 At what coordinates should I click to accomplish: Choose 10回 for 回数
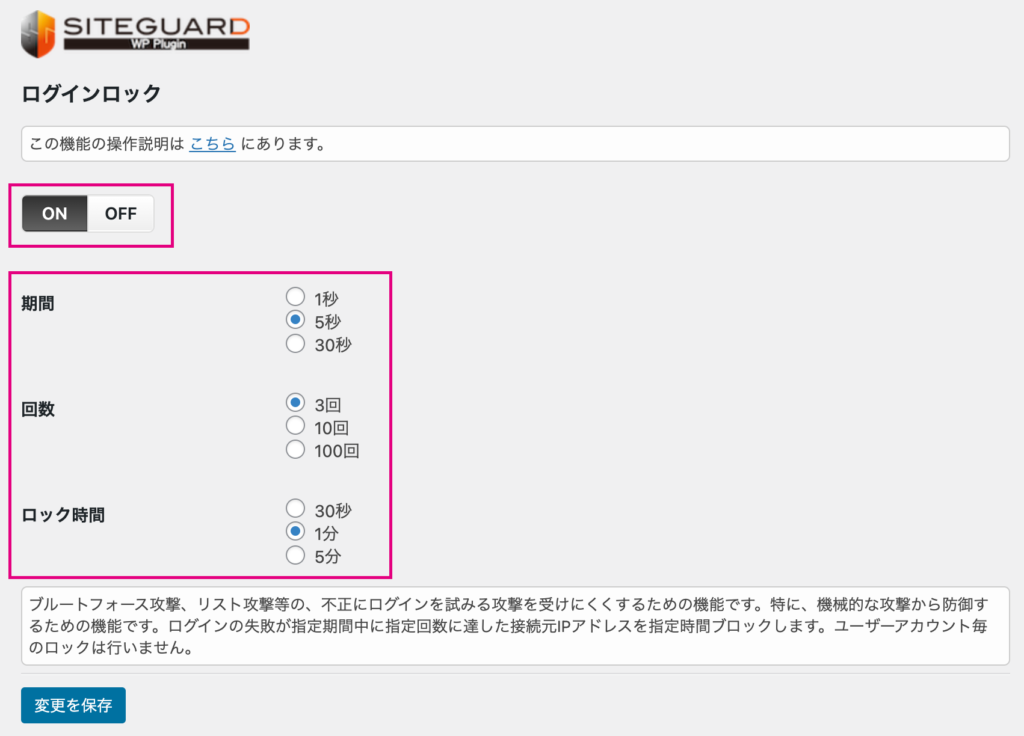point(295,426)
